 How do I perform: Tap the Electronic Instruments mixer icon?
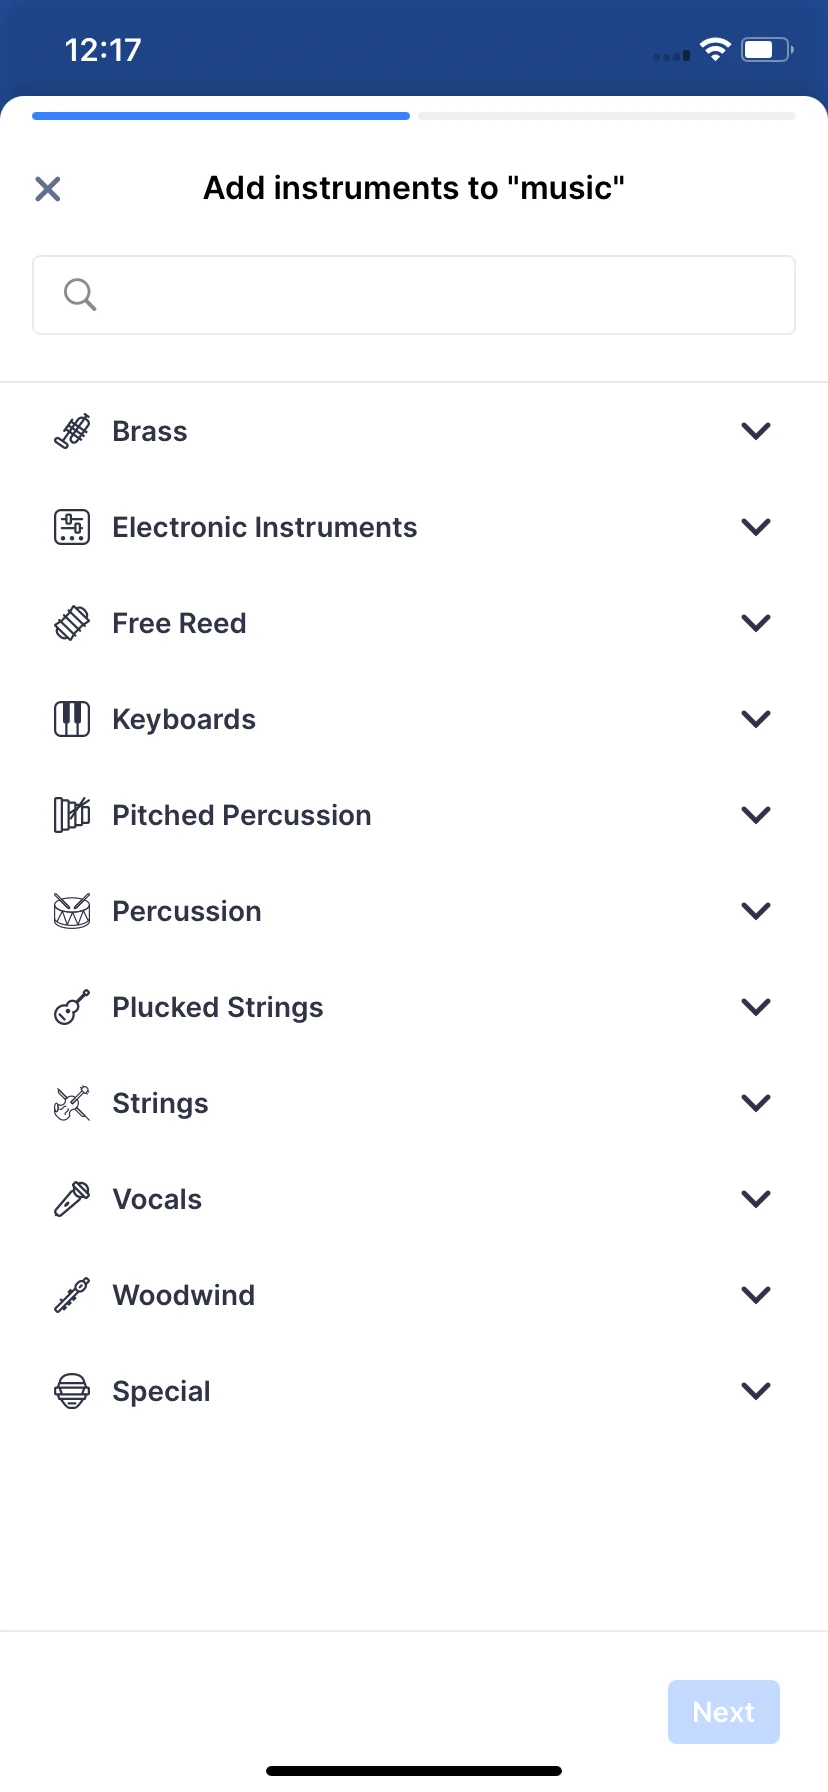coord(72,527)
